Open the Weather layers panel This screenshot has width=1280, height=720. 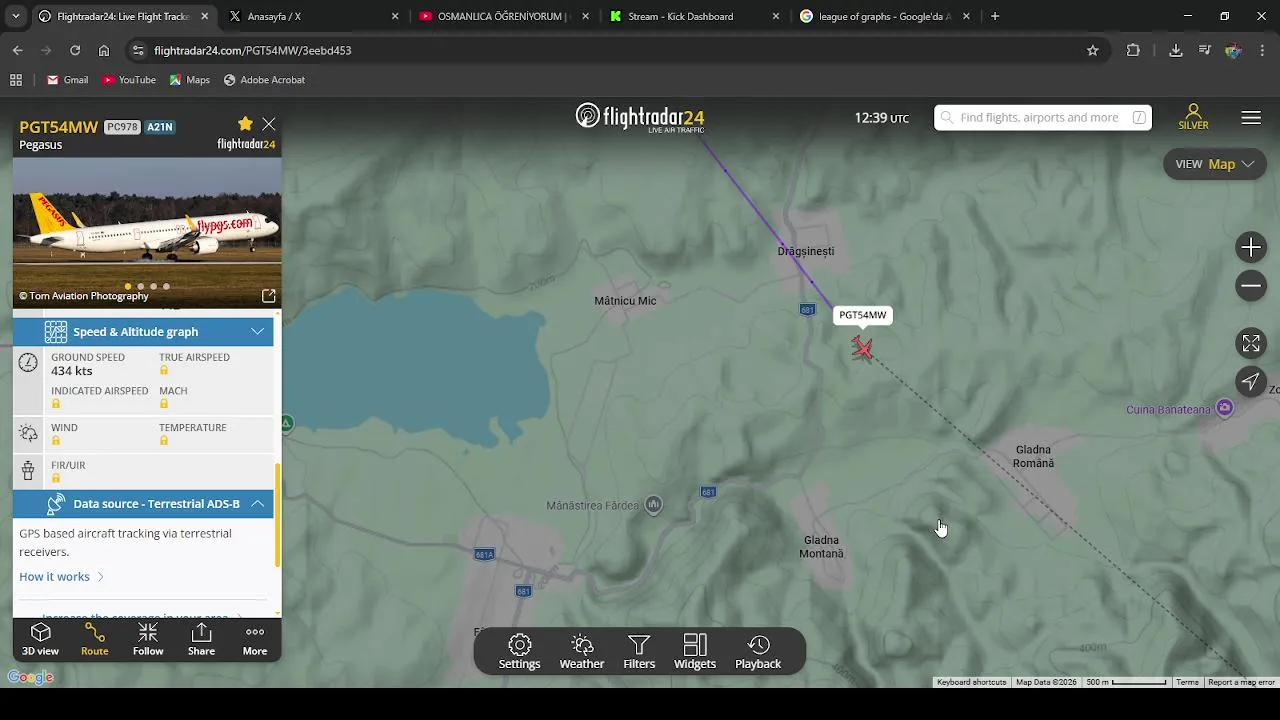point(582,652)
